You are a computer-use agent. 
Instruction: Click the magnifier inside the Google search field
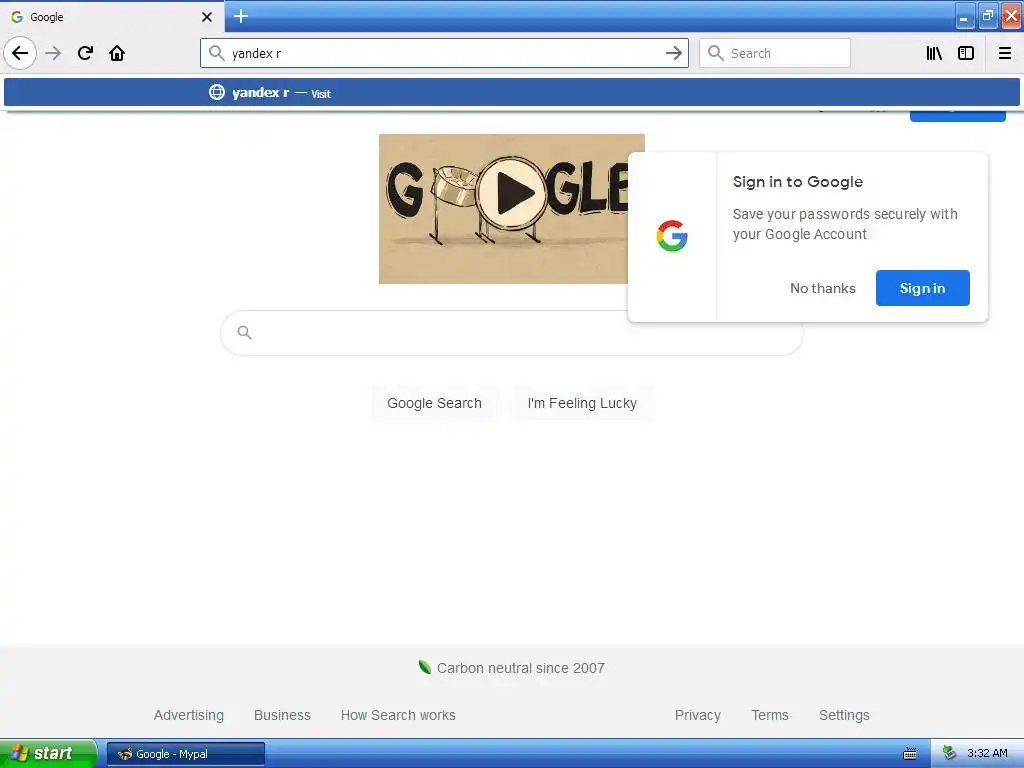point(244,332)
